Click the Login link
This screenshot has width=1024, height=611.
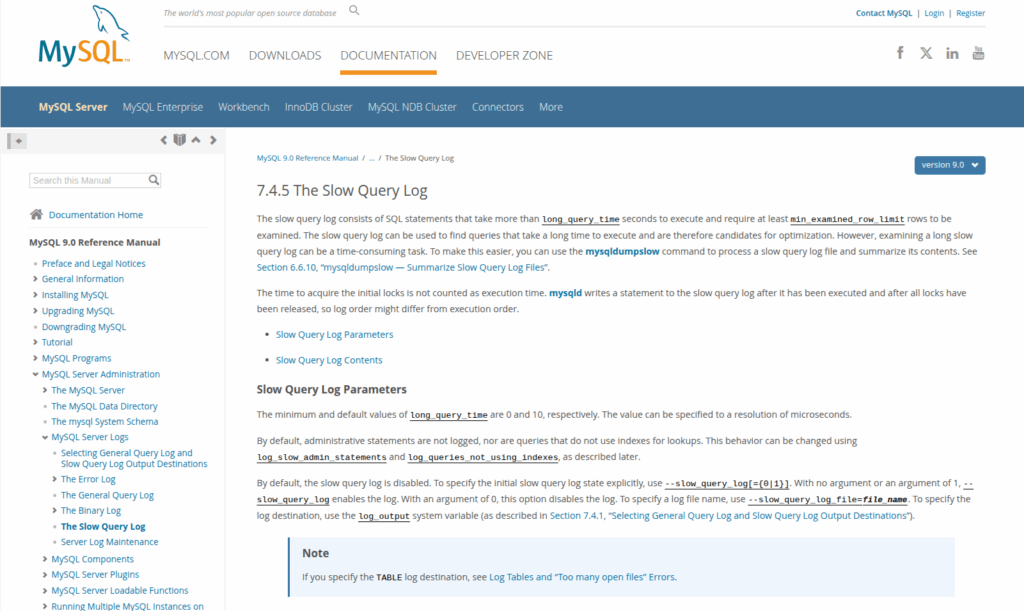point(933,12)
